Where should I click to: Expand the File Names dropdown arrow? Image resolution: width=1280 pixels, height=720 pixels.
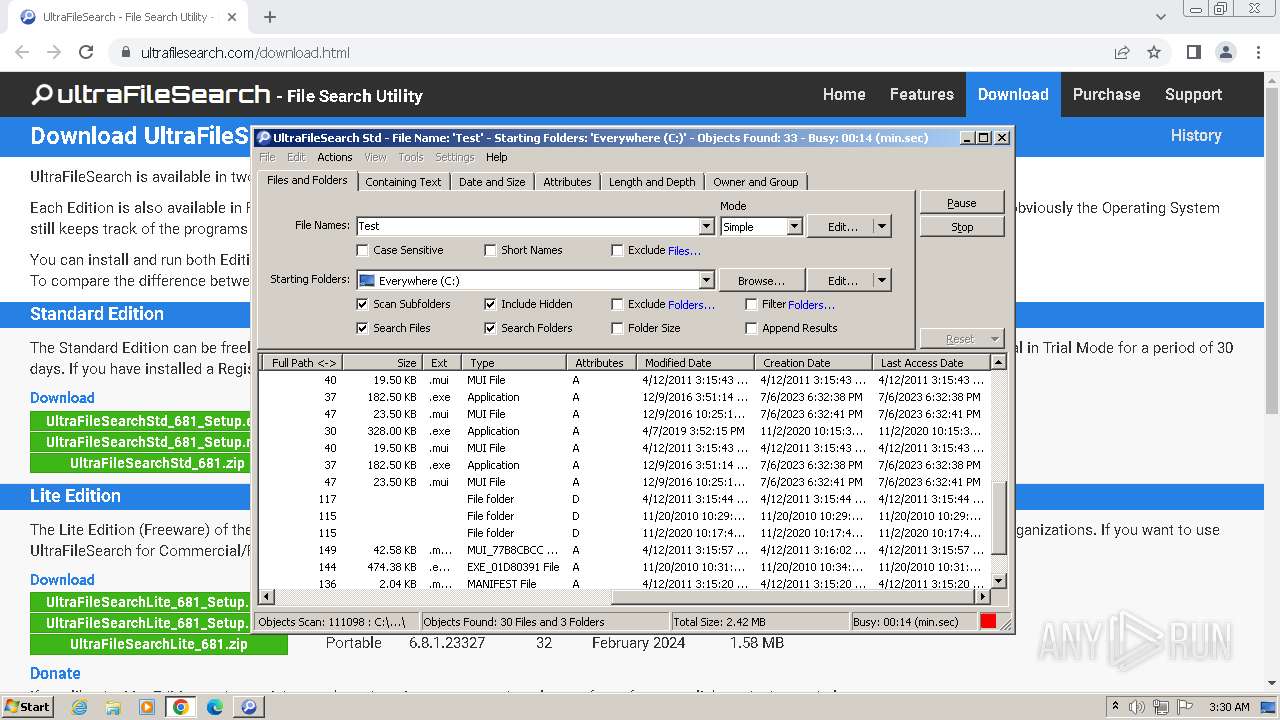click(706, 226)
